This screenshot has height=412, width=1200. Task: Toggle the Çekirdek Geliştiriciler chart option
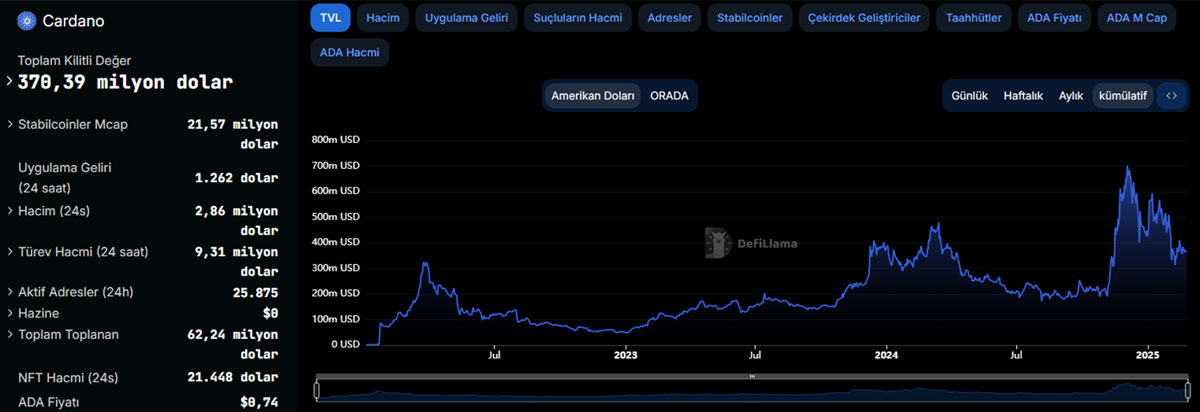click(864, 18)
